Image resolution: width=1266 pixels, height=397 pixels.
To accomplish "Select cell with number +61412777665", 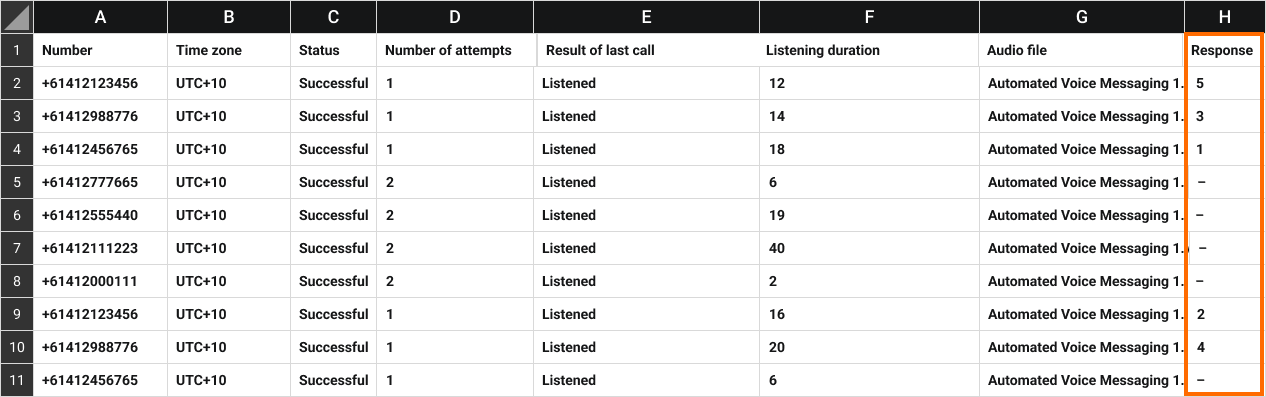I will [x=100, y=182].
